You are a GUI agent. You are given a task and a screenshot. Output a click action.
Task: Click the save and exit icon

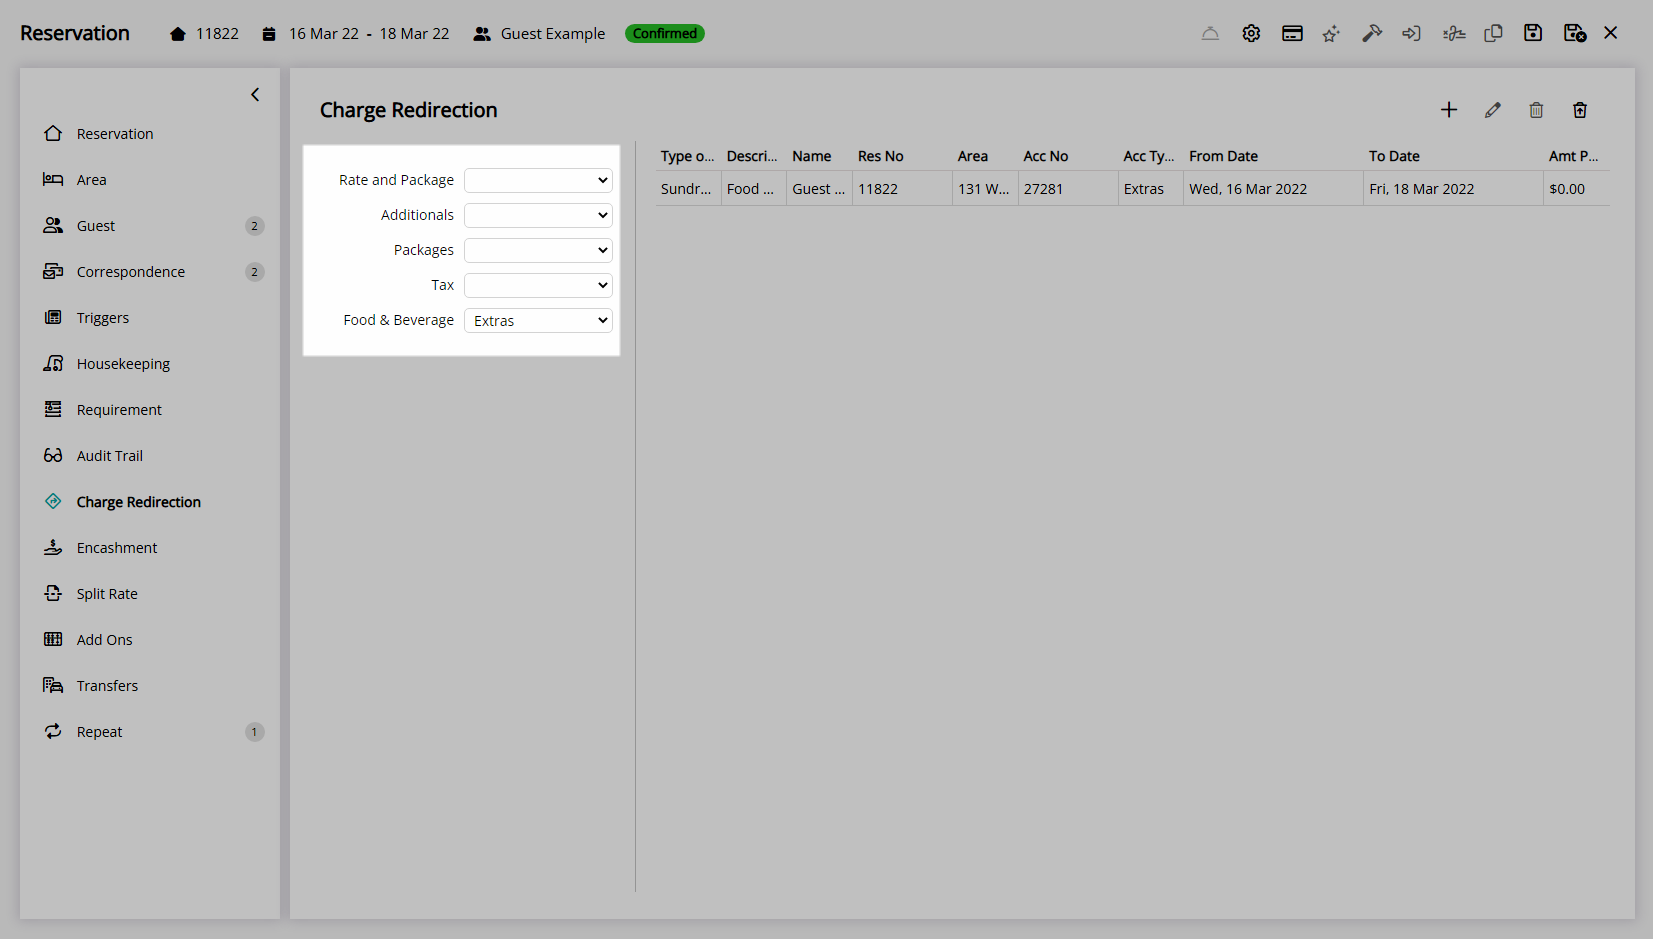click(x=1575, y=33)
